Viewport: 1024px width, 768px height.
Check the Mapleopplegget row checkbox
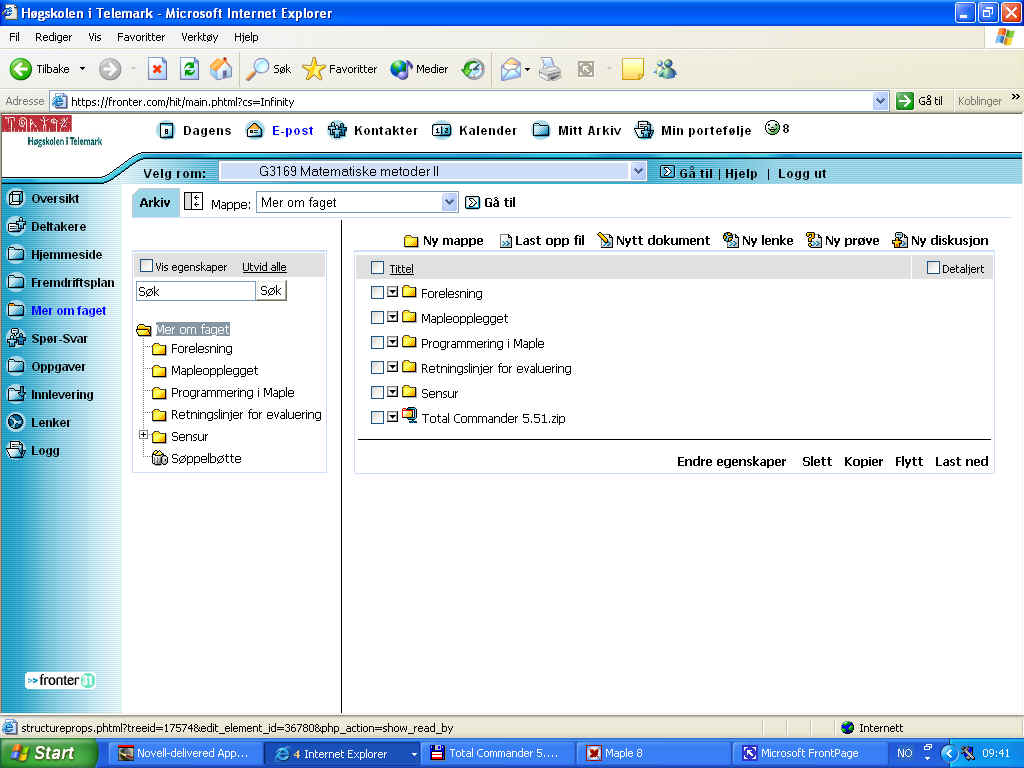(377, 317)
